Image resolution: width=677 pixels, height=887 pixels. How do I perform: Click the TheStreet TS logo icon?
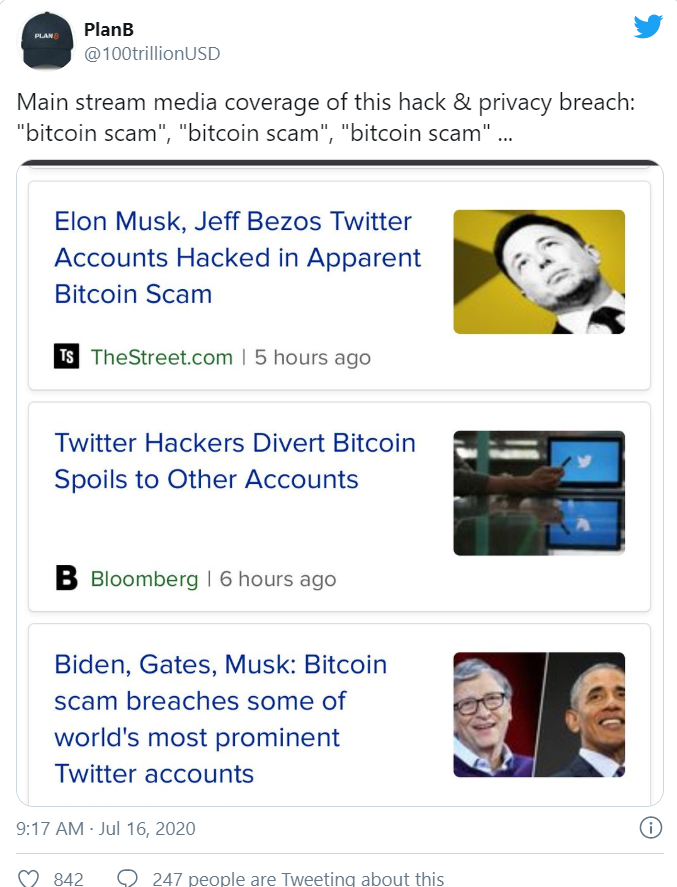click(x=66, y=356)
